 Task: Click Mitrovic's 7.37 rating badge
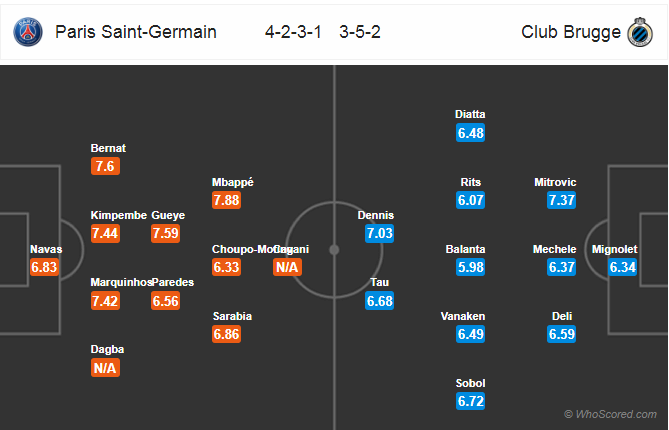[x=561, y=200]
